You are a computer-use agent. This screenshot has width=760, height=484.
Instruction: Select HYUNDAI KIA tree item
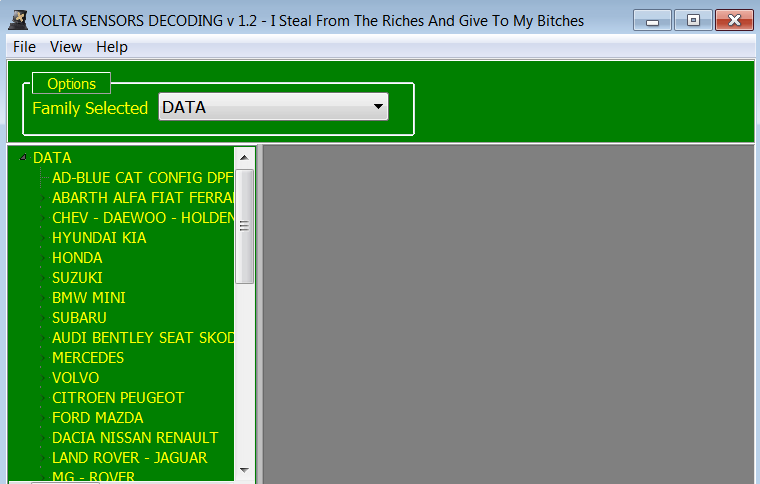pos(99,238)
